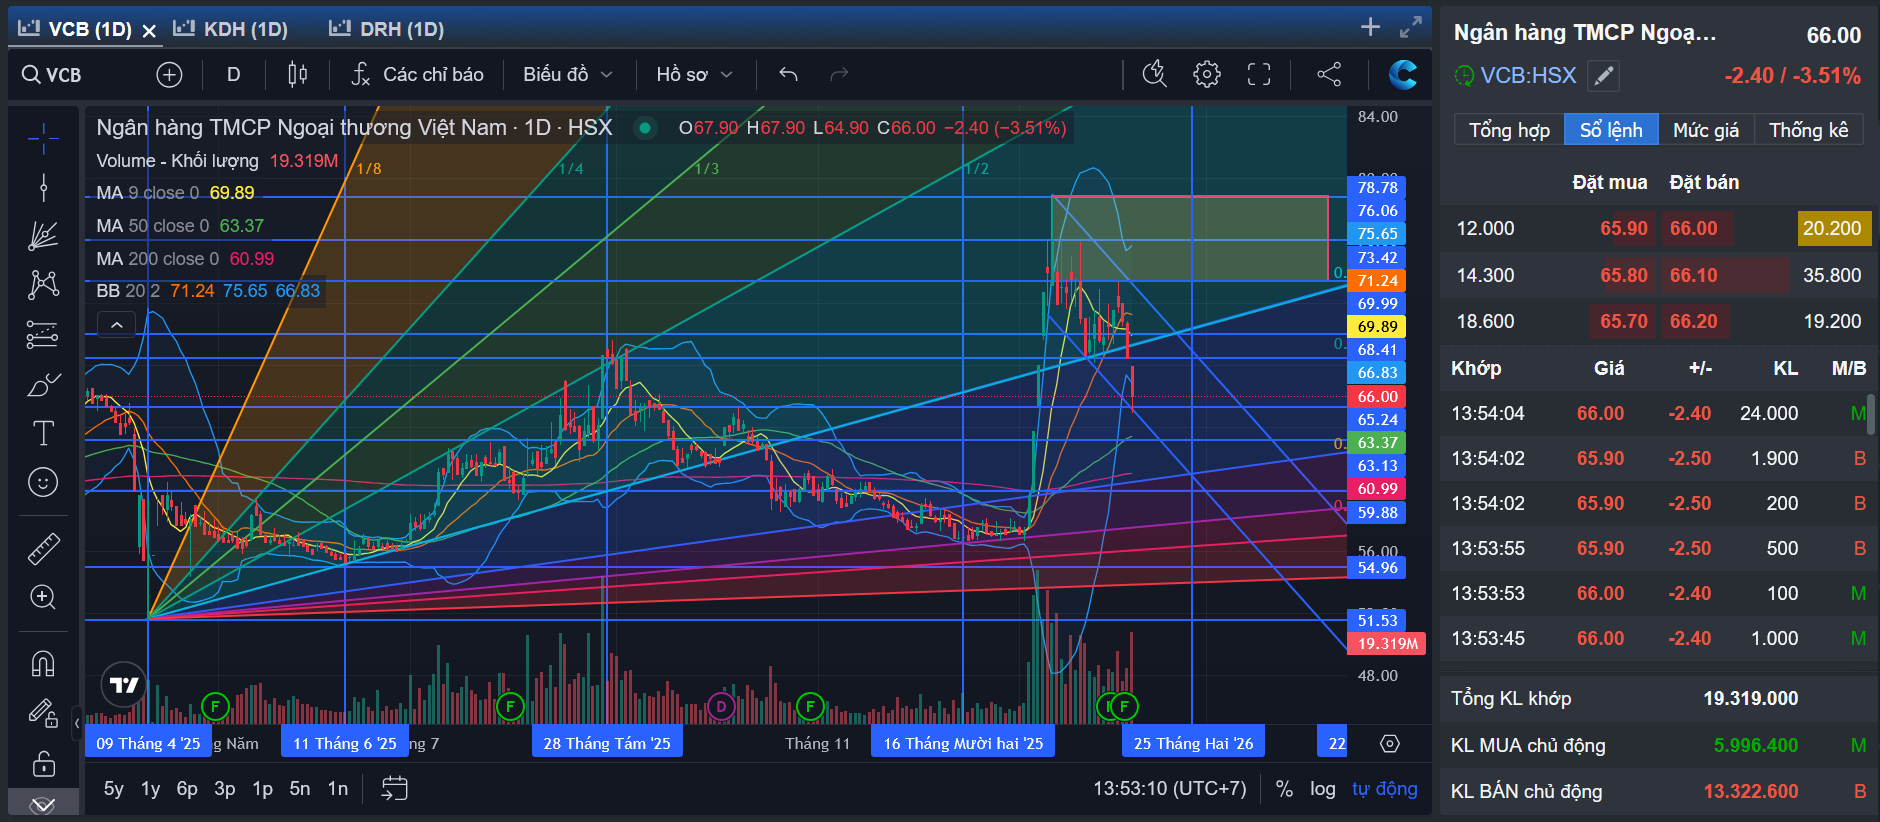Open the quick search lightning icon
1880x822 pixels.
pyautogui.click(x=1155, y=74)
